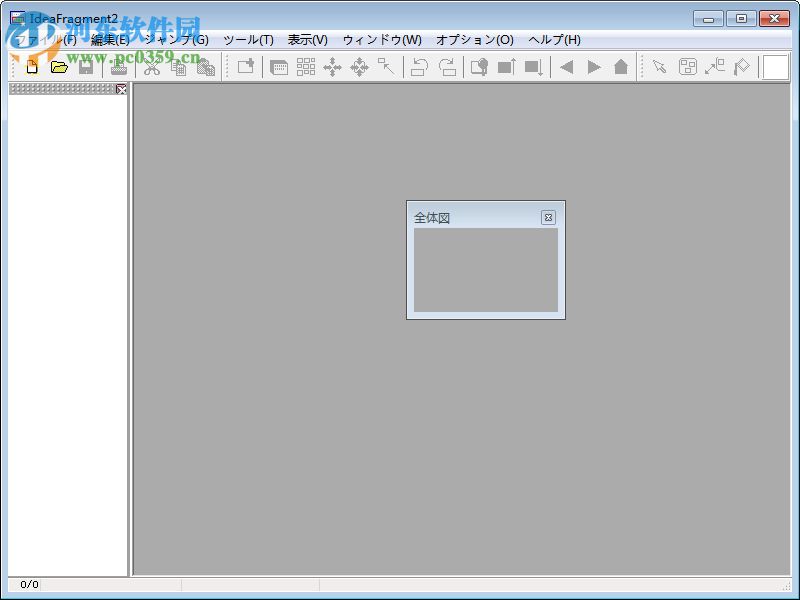
Task: Click the box with up arrow icon
Action: pyautogui.click(x=507, y=67)
